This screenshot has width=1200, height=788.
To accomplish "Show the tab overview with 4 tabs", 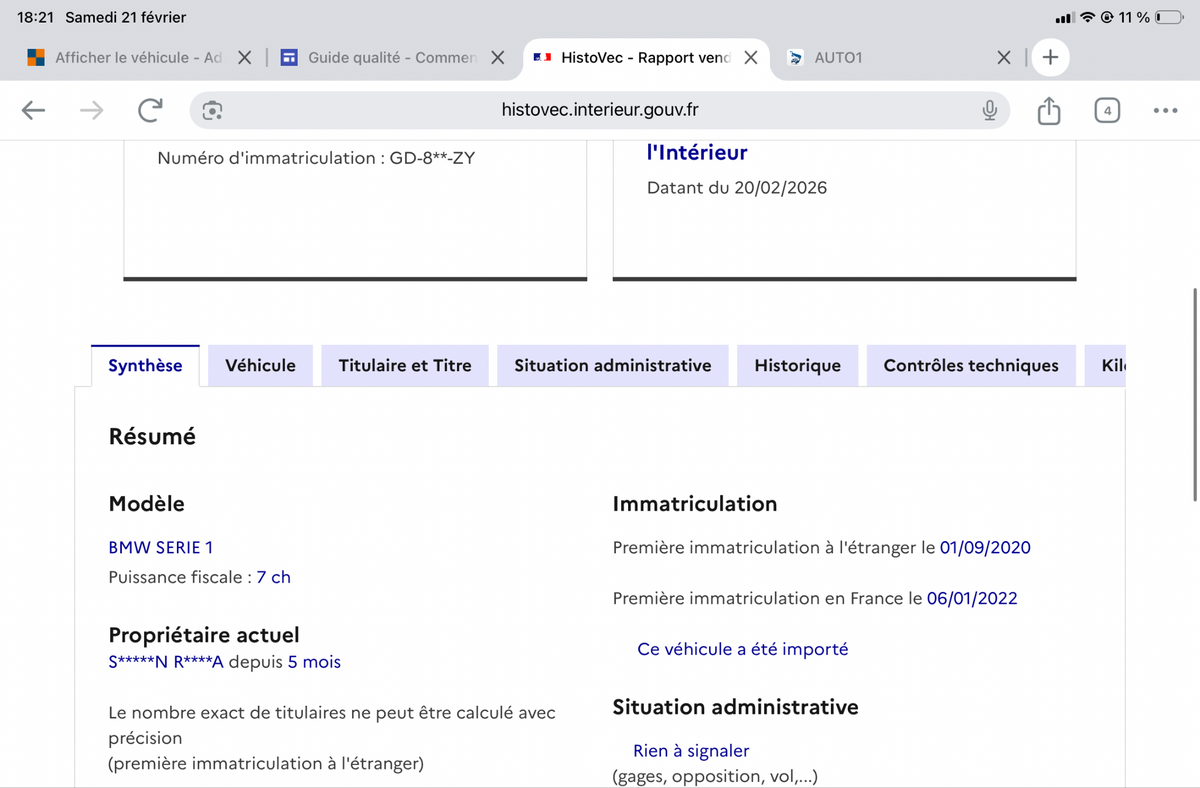I will pyautogui.click(x=1107, y=111).
